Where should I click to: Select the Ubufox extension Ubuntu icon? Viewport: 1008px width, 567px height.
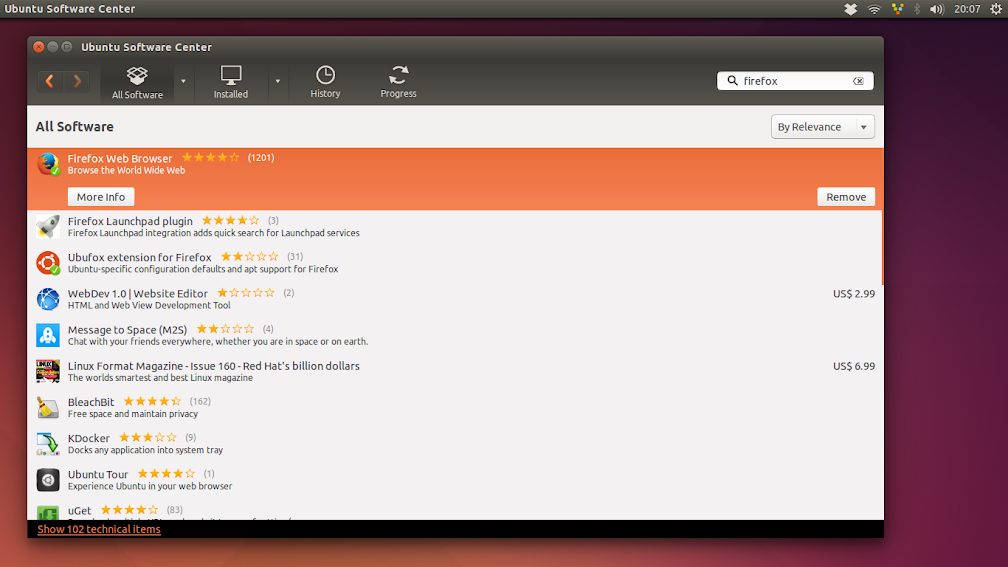coord(48,263)
